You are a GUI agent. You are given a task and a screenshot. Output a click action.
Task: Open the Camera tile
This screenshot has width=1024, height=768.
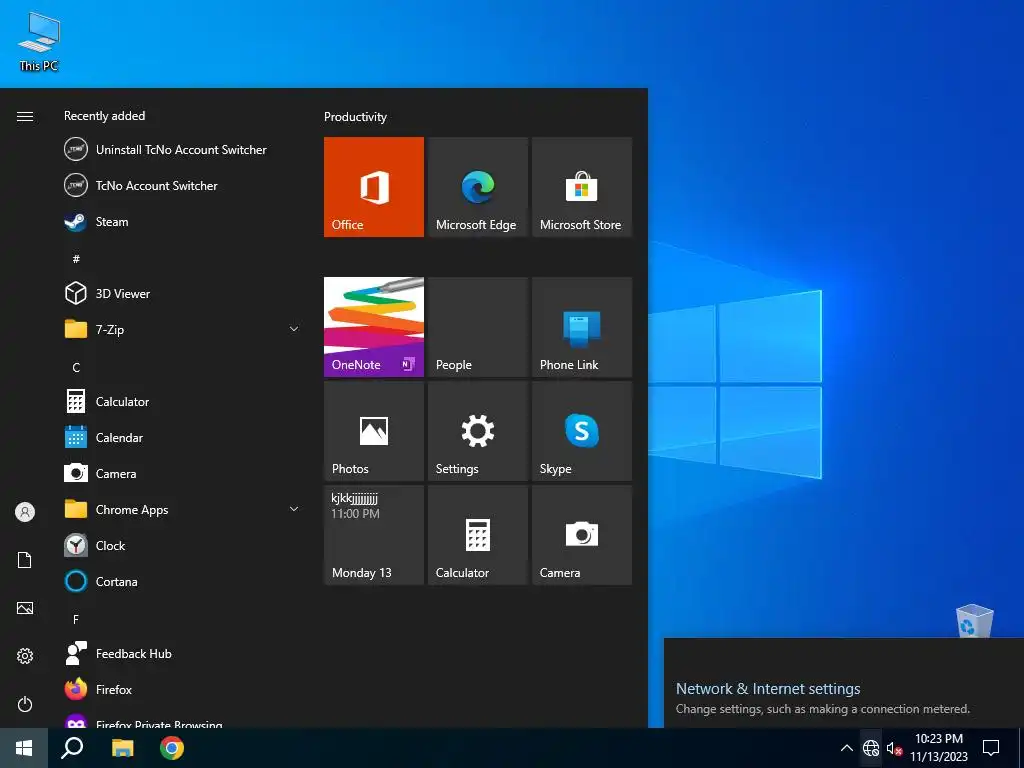[582, 535]
